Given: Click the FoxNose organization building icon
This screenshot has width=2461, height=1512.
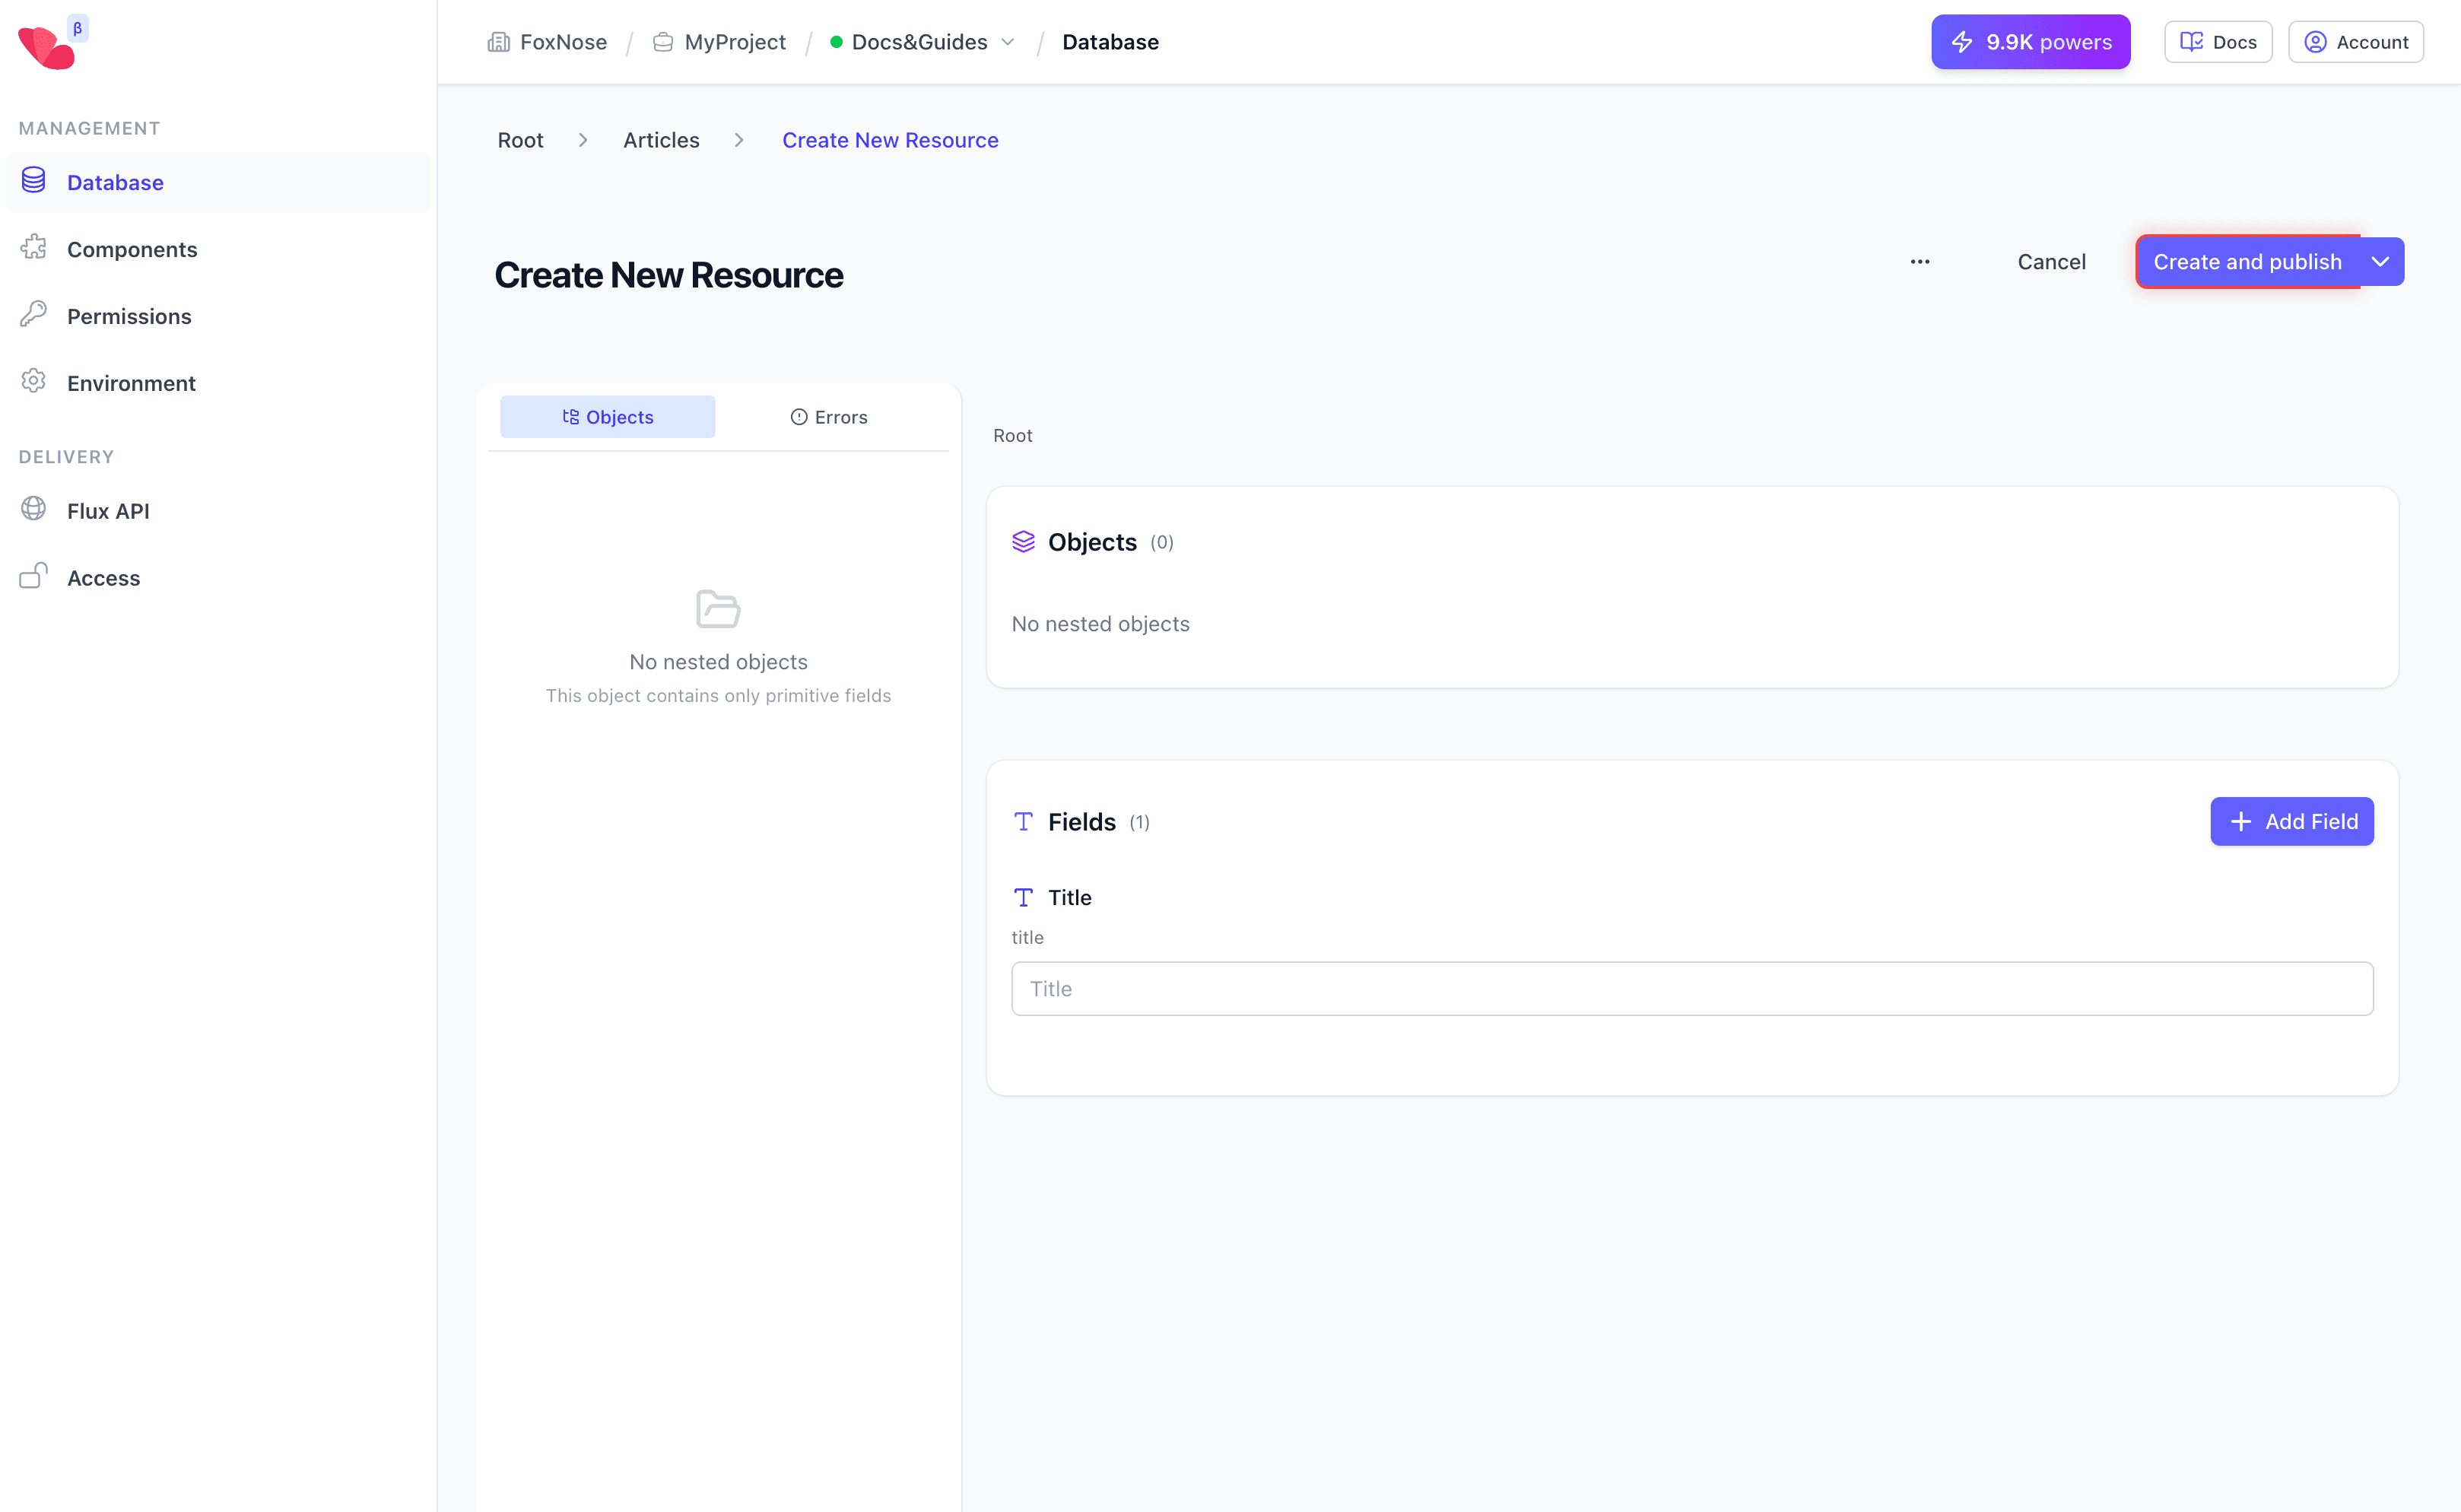Looking at the screenshot, I should coord(498,42).
